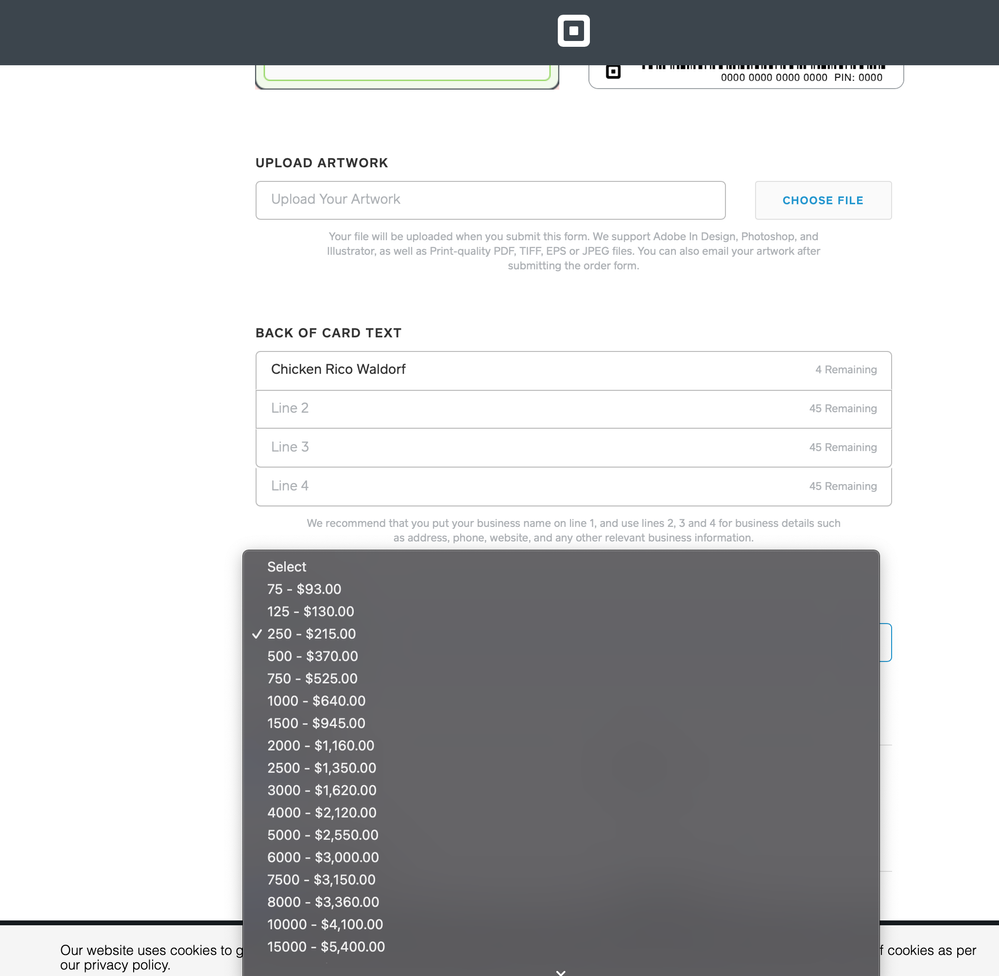Choose the 7500 - $3,150.00 quantity

[321, 880]
